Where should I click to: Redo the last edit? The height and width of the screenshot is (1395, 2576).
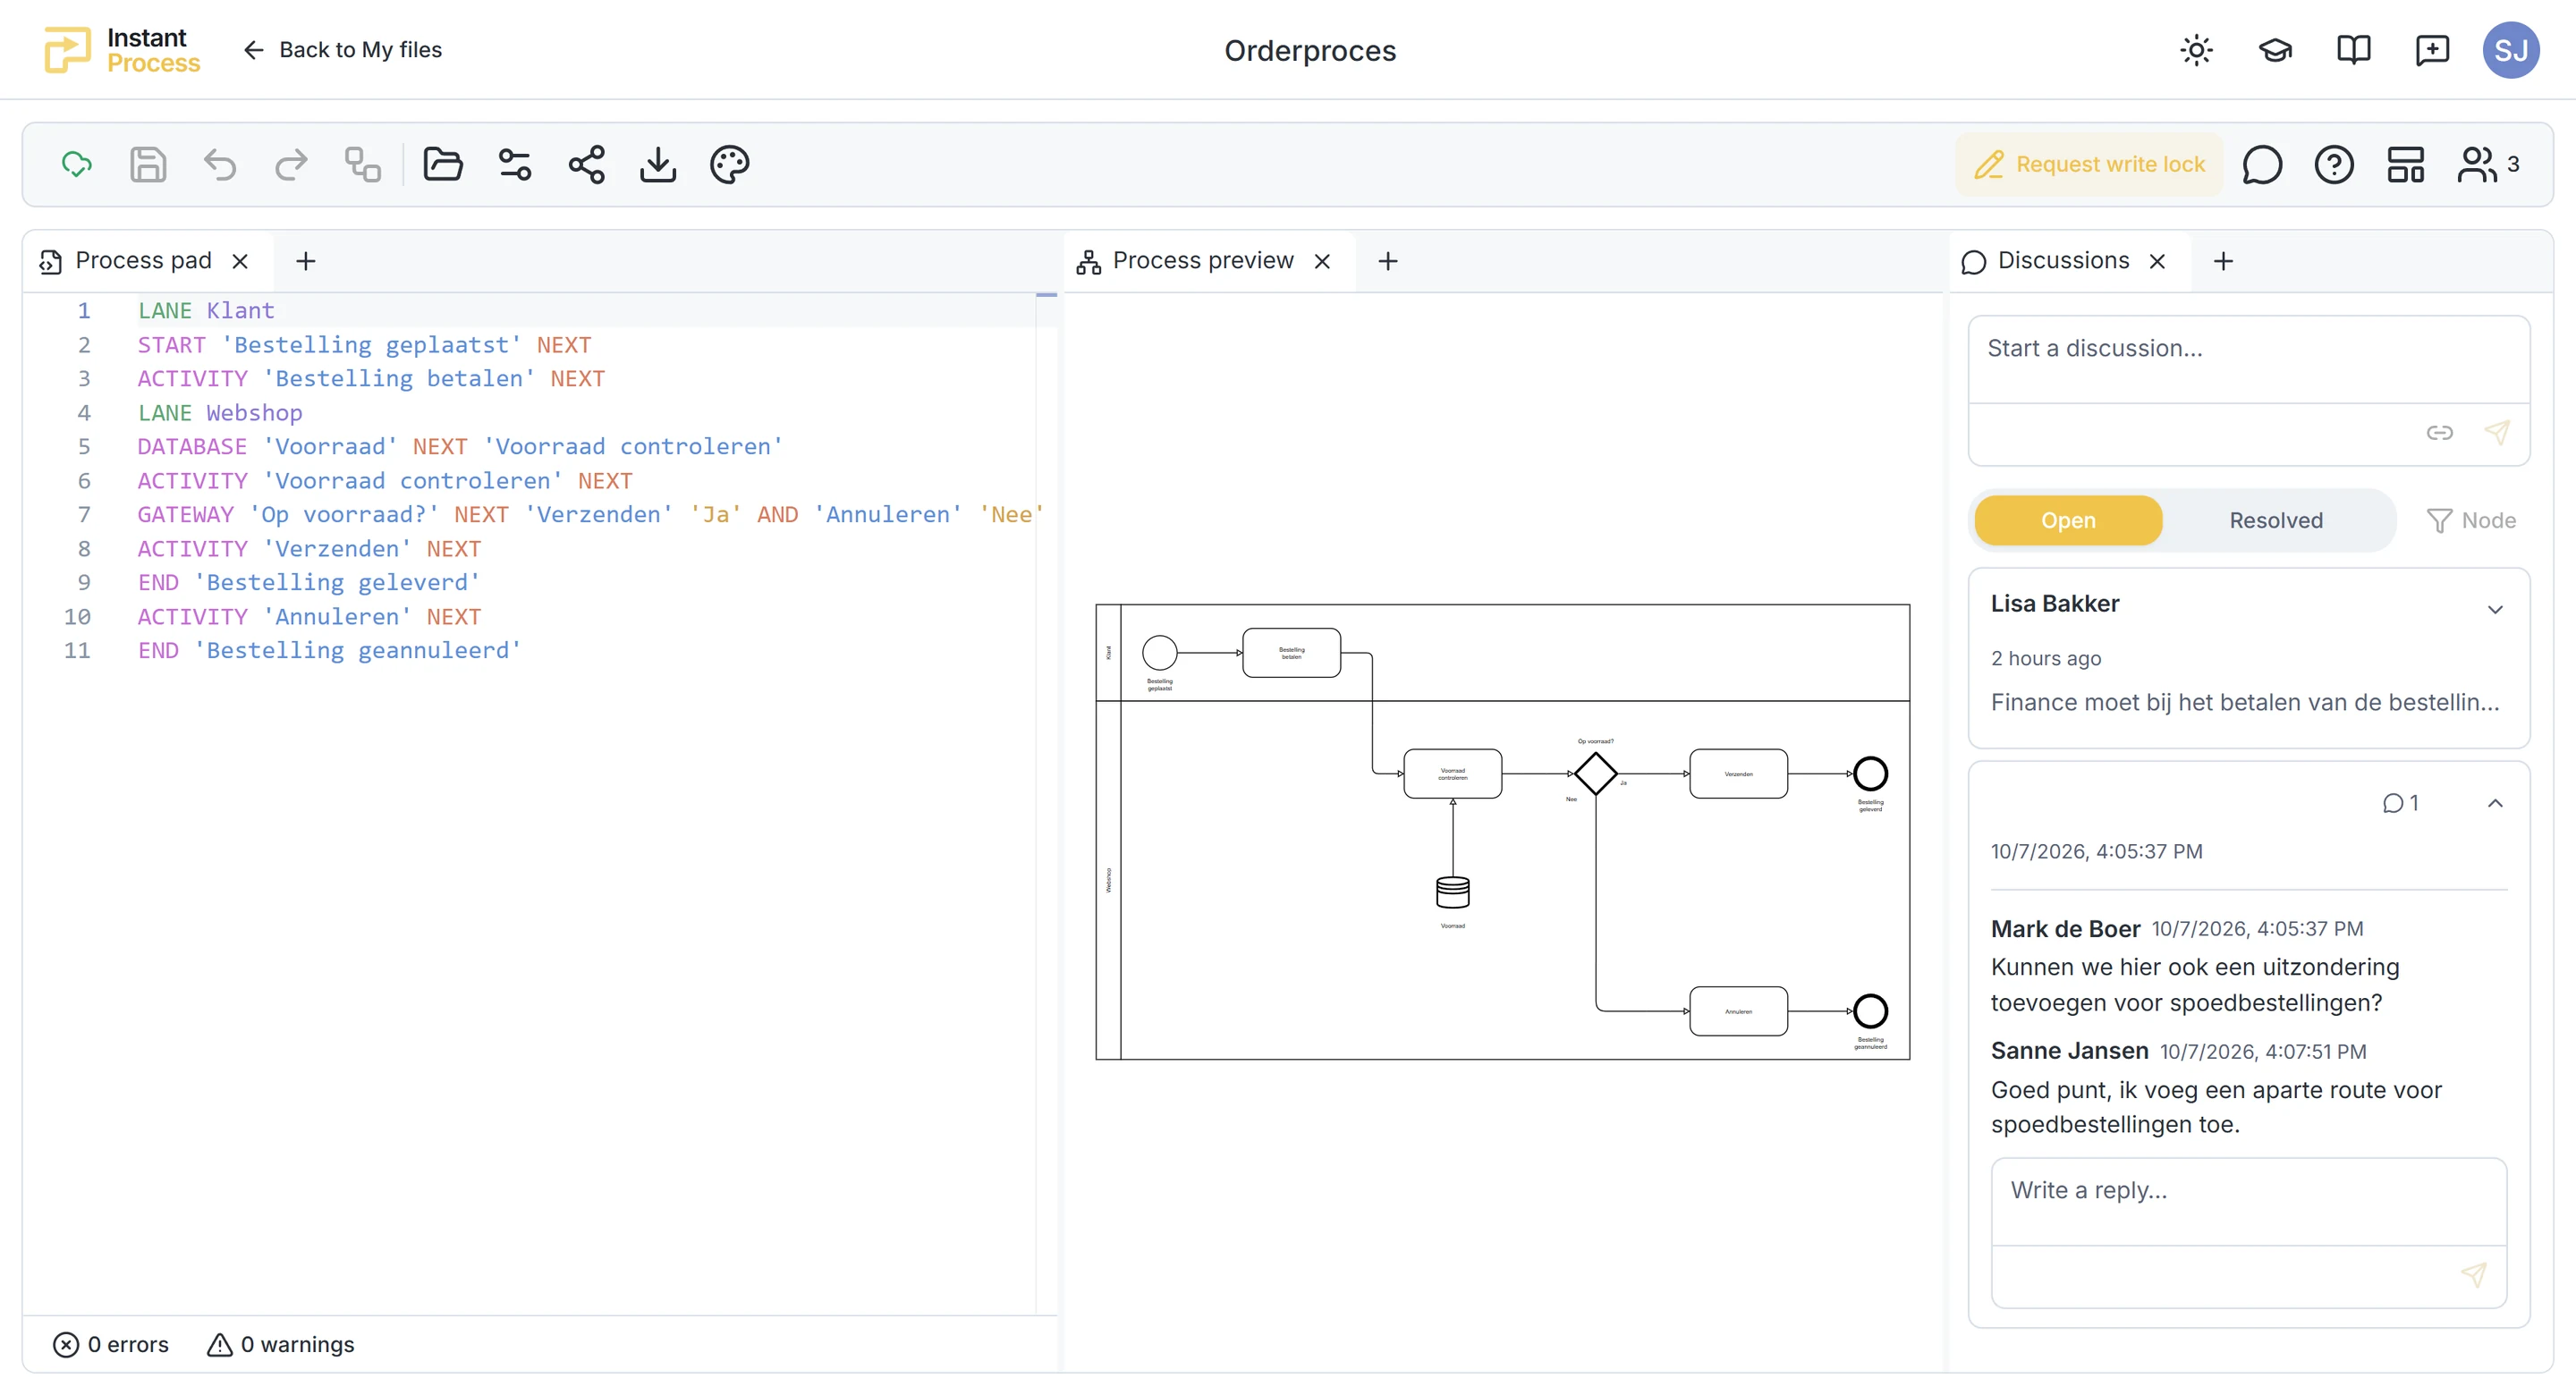point(291,164)
